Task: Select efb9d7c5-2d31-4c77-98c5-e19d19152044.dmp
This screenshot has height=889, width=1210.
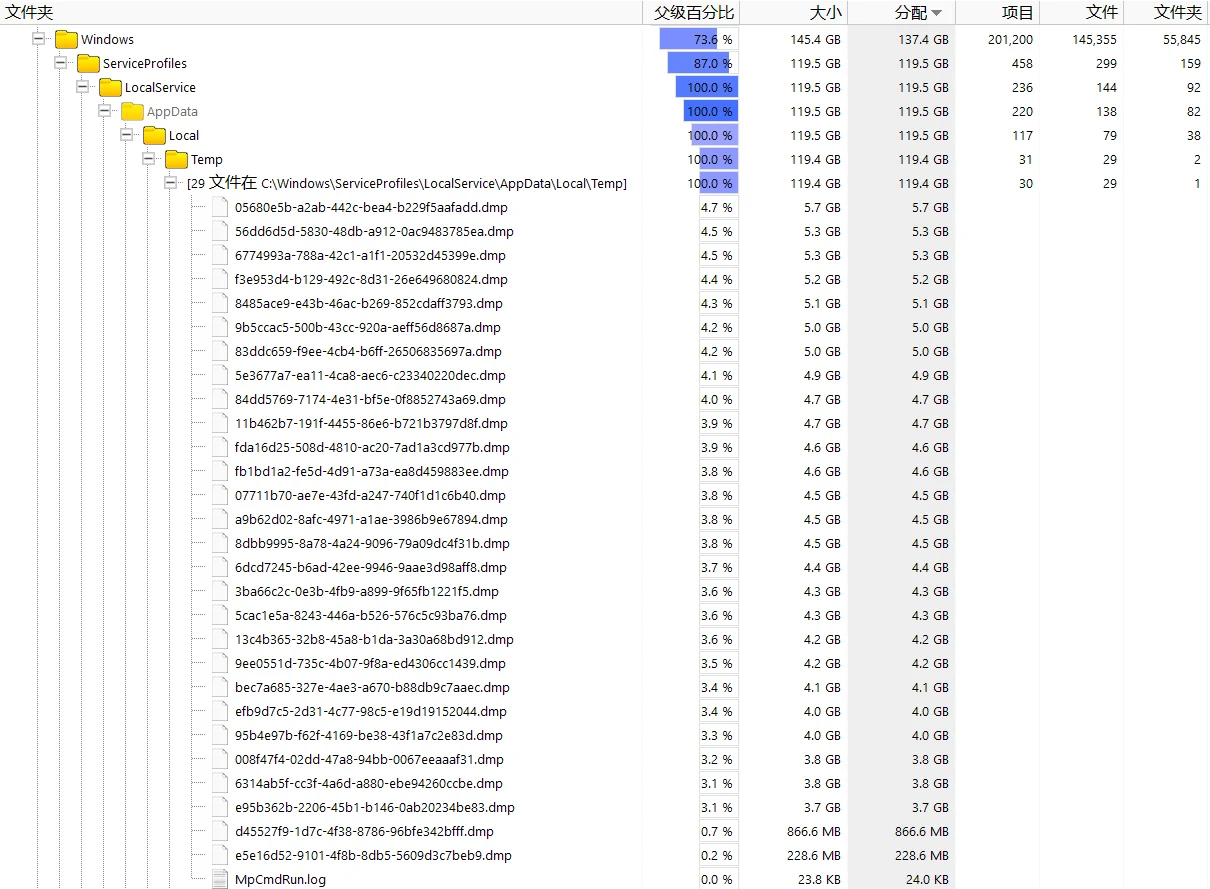Action: 371,711
